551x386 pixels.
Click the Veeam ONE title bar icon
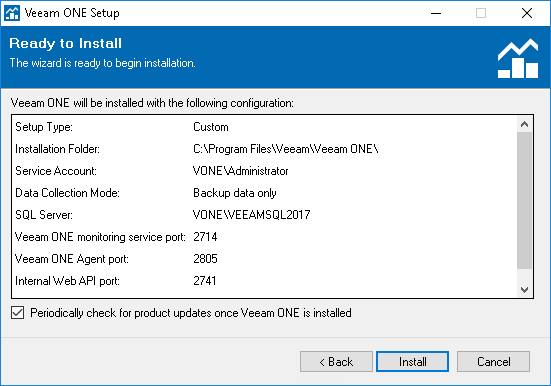[12, 13]
